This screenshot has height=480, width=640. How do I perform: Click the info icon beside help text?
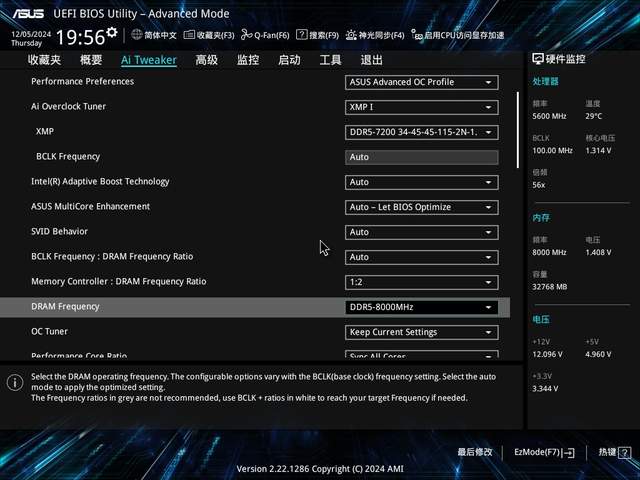[x=15, y=382]
